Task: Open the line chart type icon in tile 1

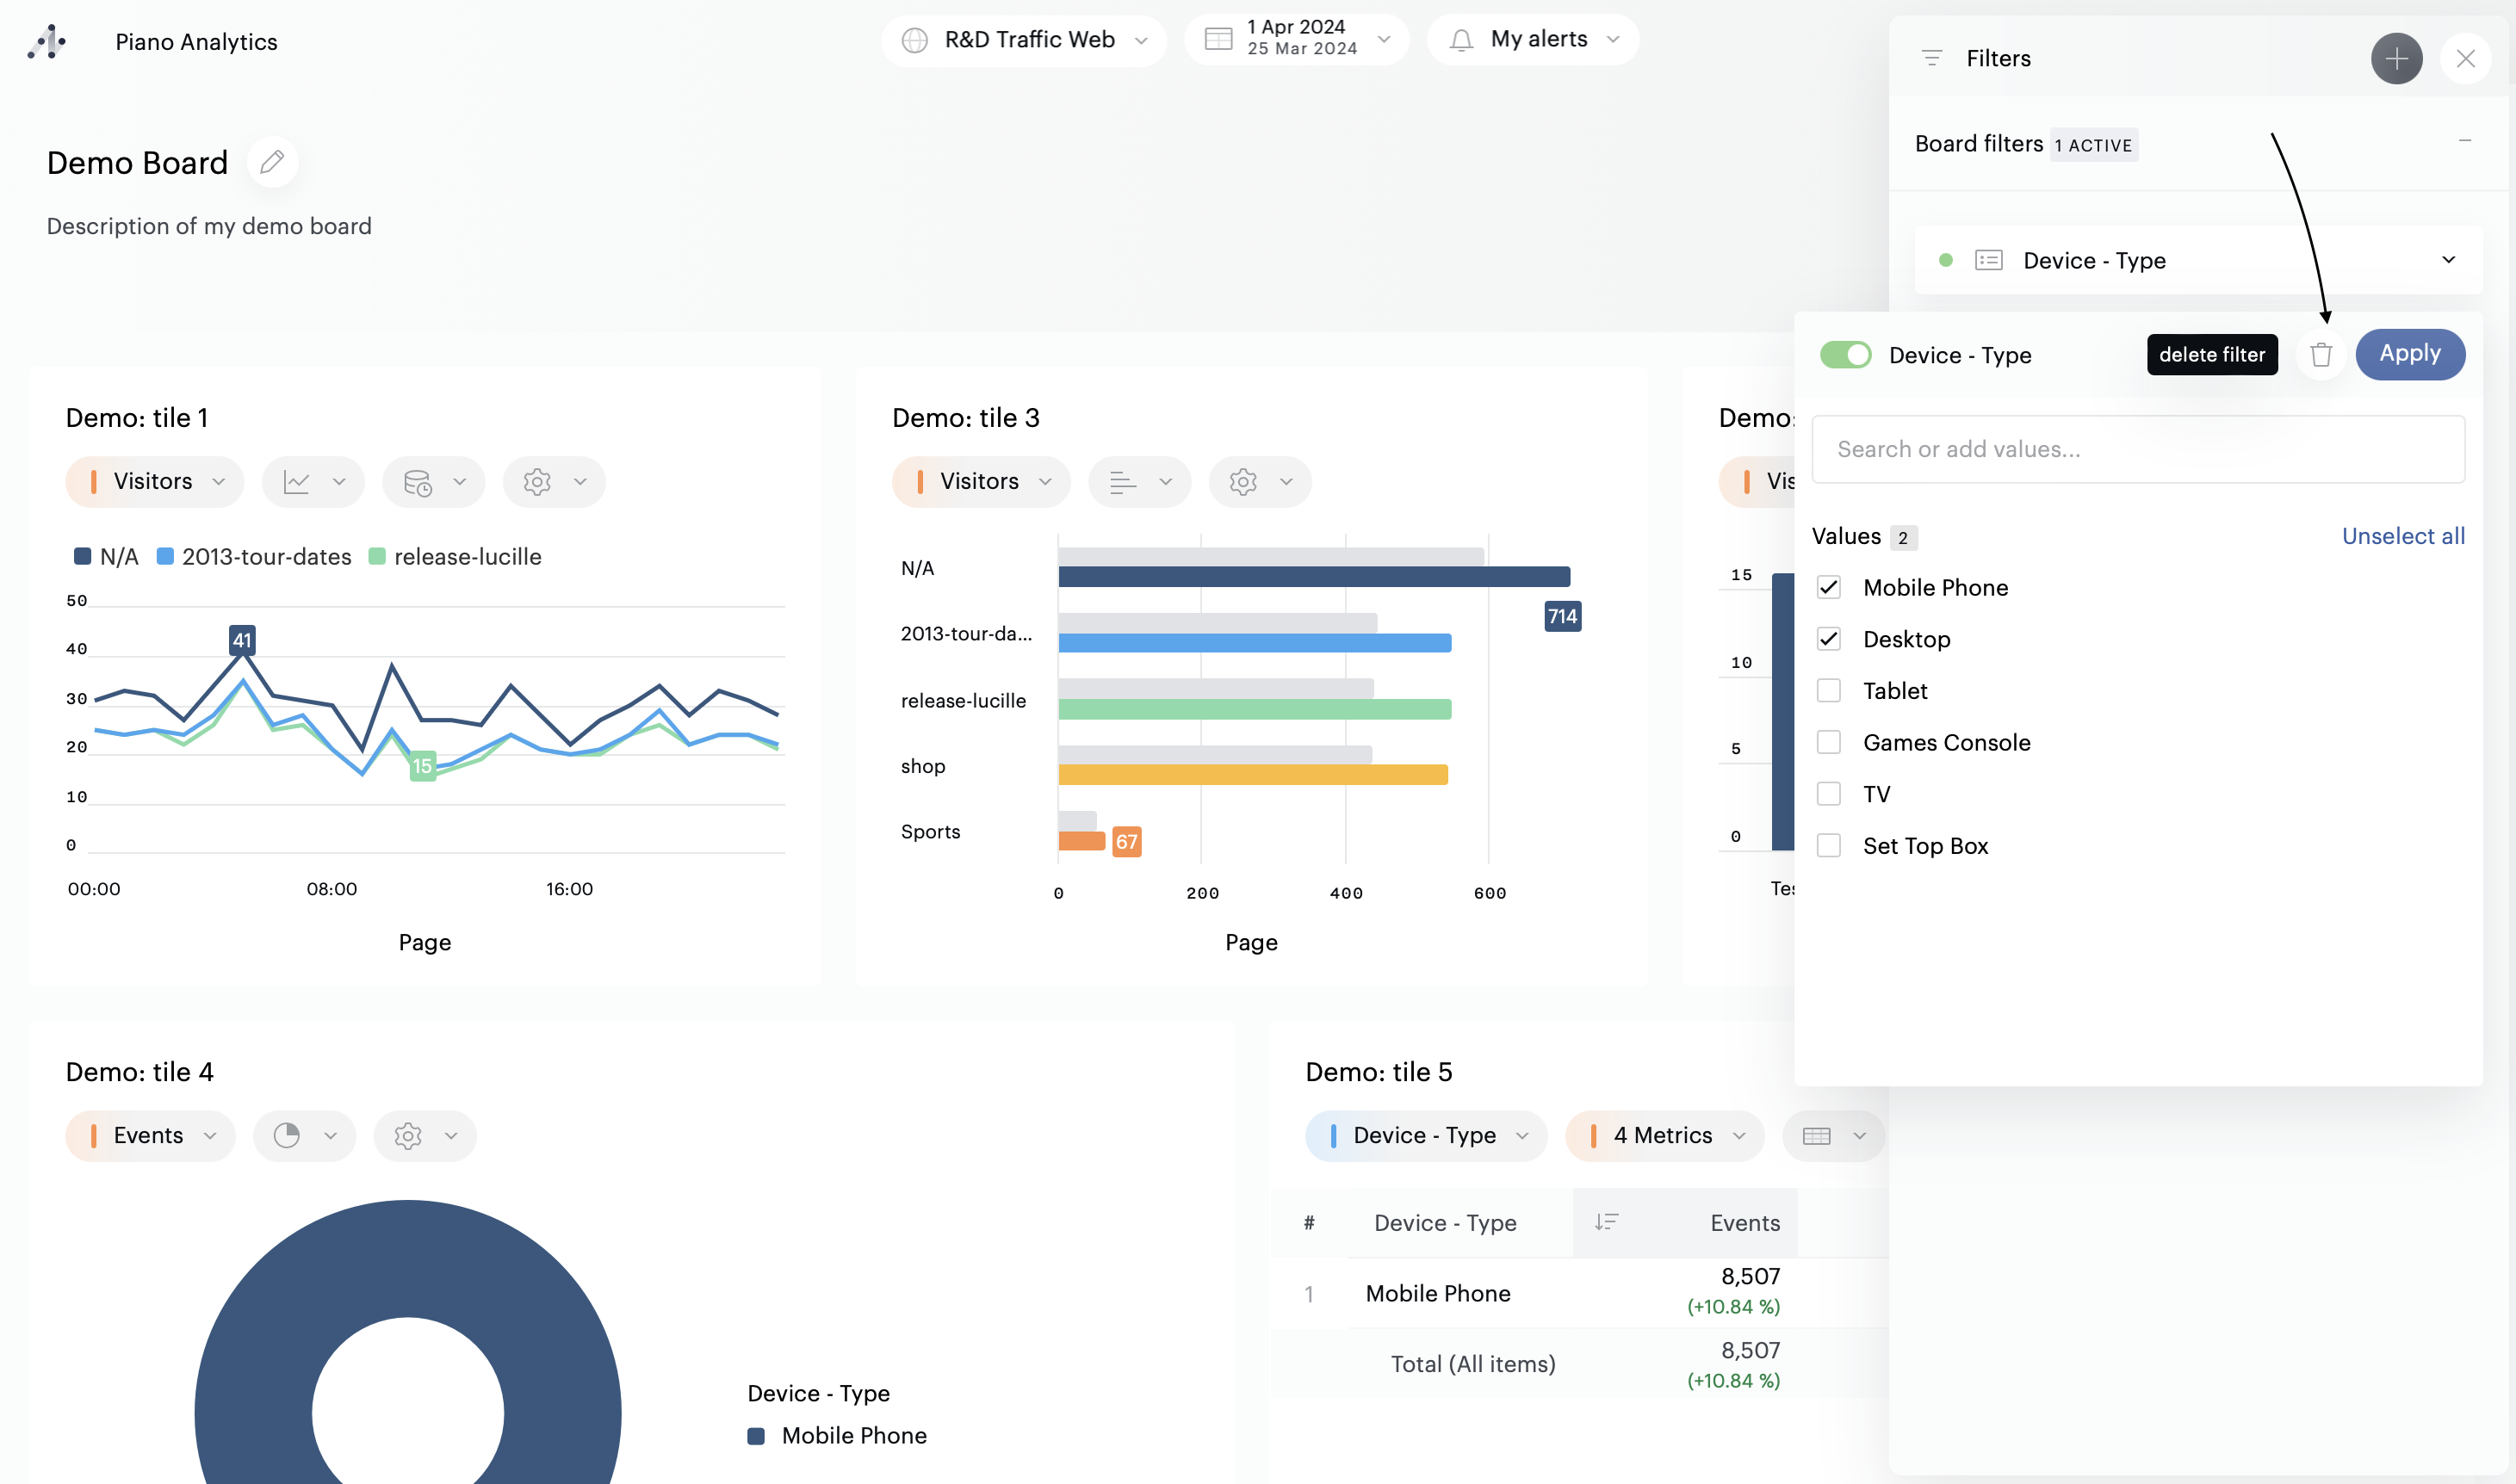Action: click(x=312, y=482)
